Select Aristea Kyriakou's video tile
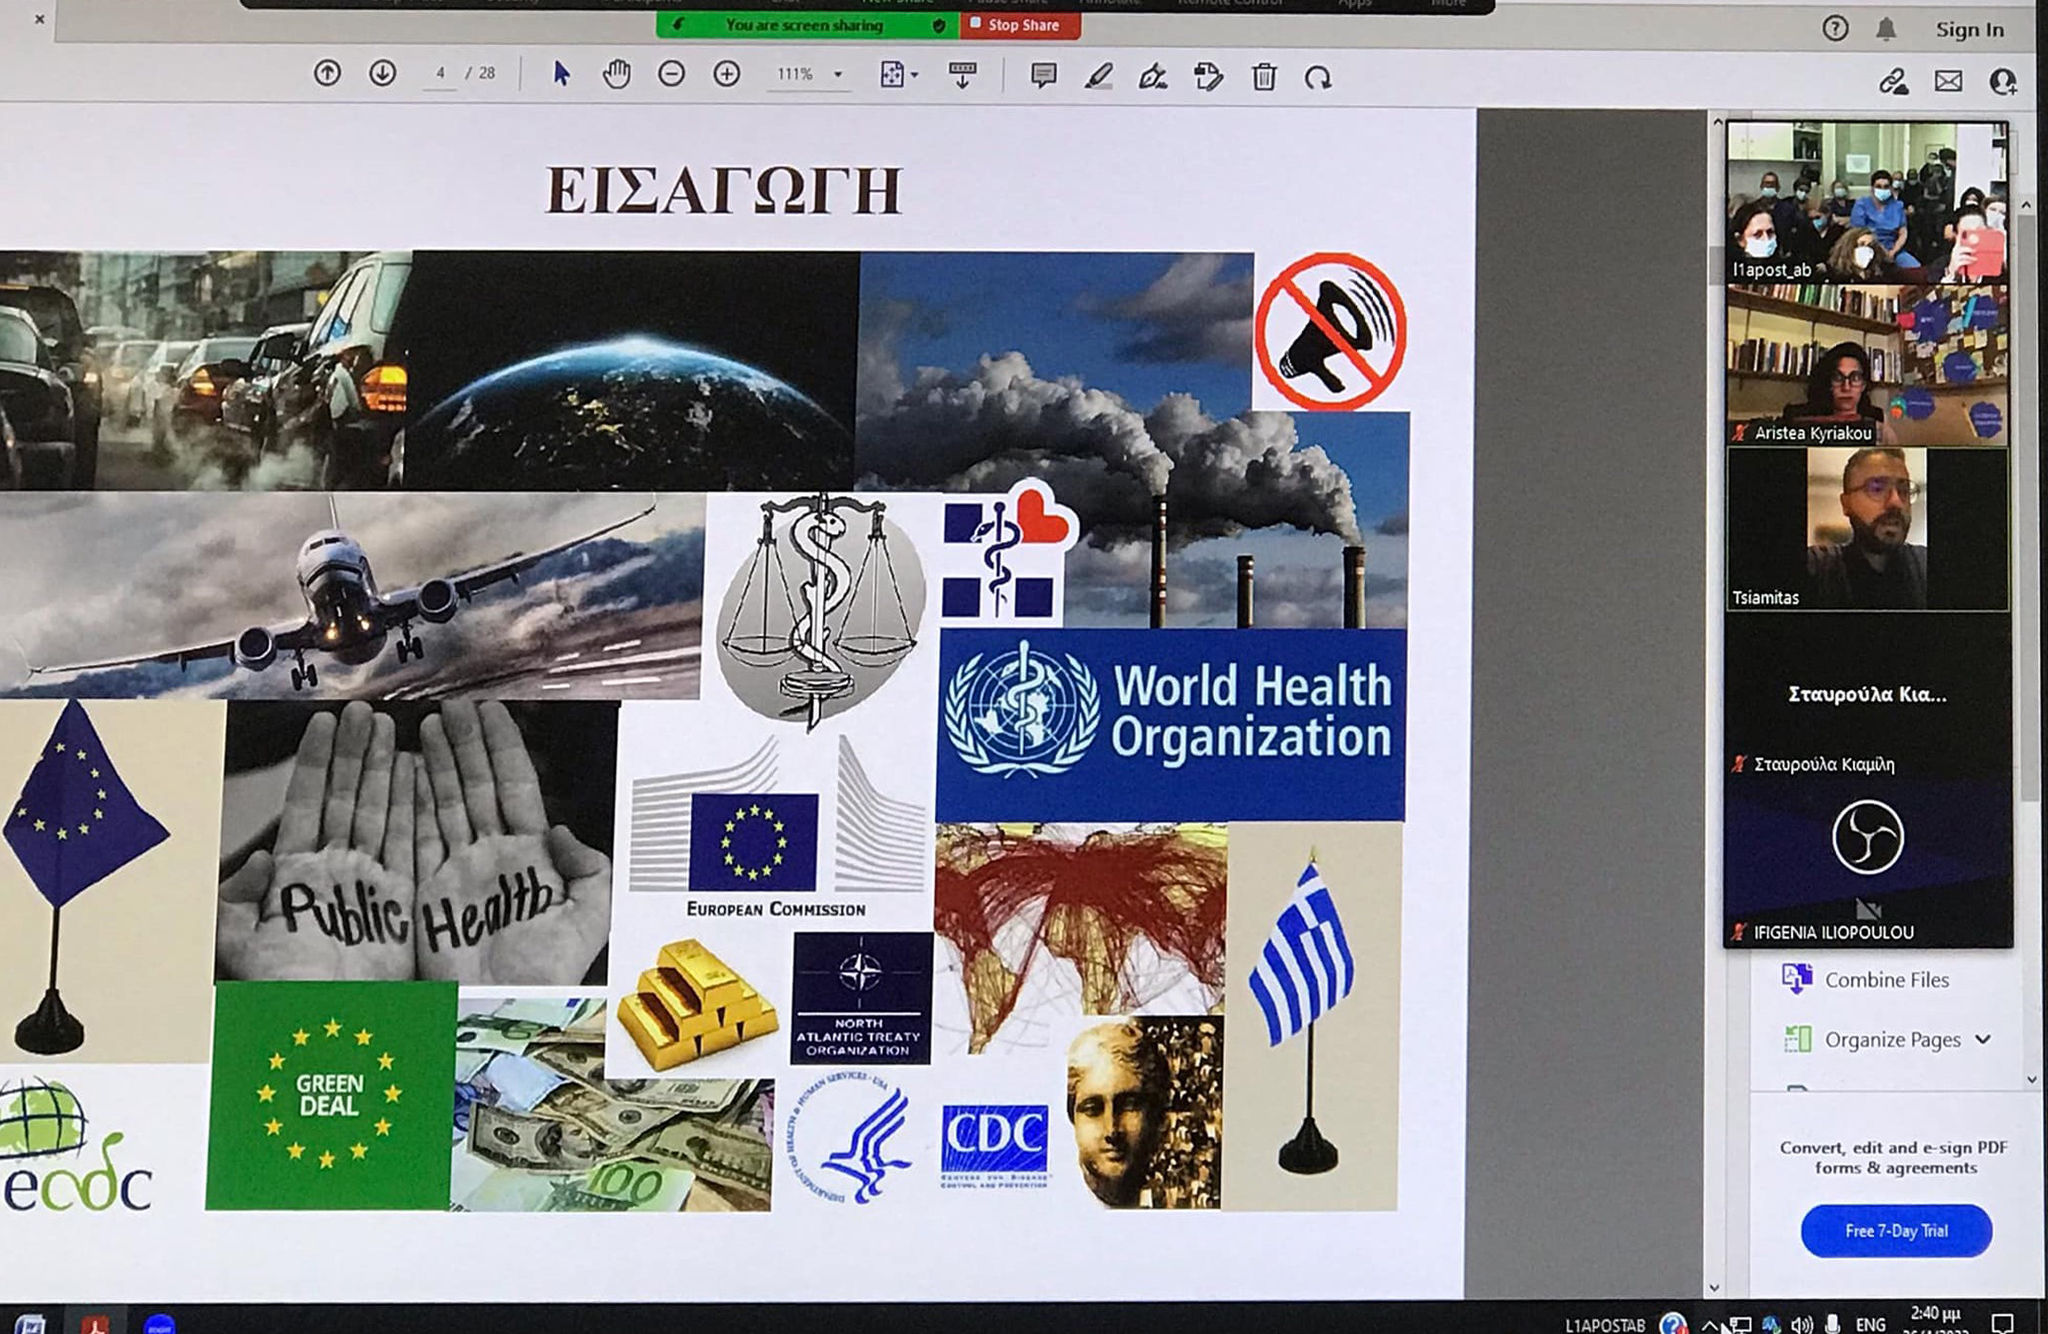 point(1867,365)
